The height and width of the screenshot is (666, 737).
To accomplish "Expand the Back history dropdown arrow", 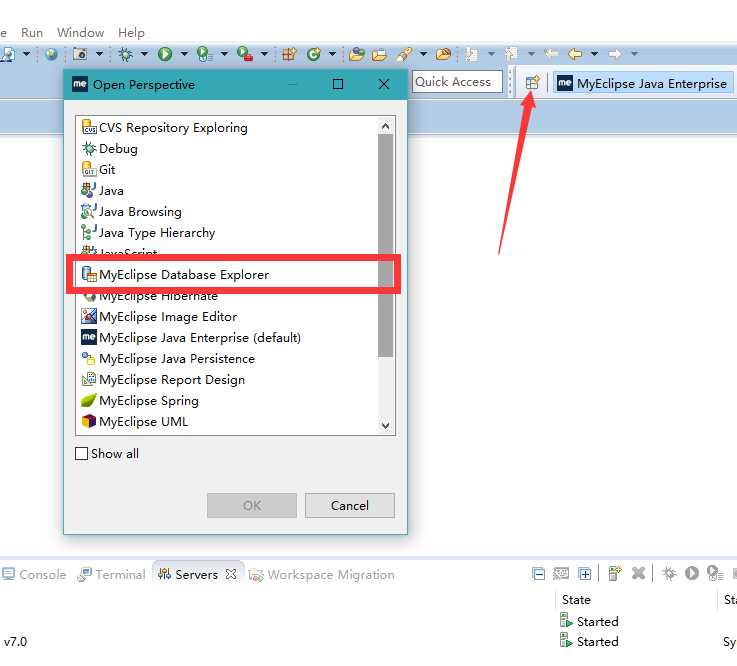I will tap(595, 54).
